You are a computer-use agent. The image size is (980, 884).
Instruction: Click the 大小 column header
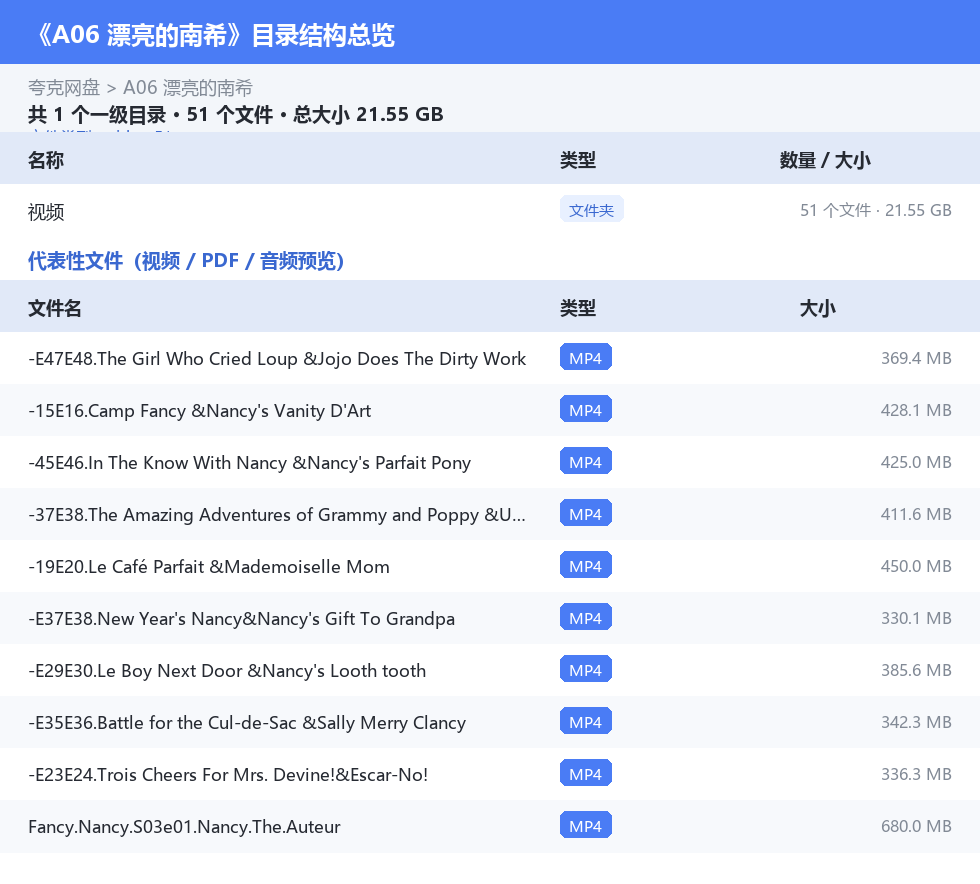point(818,308)
